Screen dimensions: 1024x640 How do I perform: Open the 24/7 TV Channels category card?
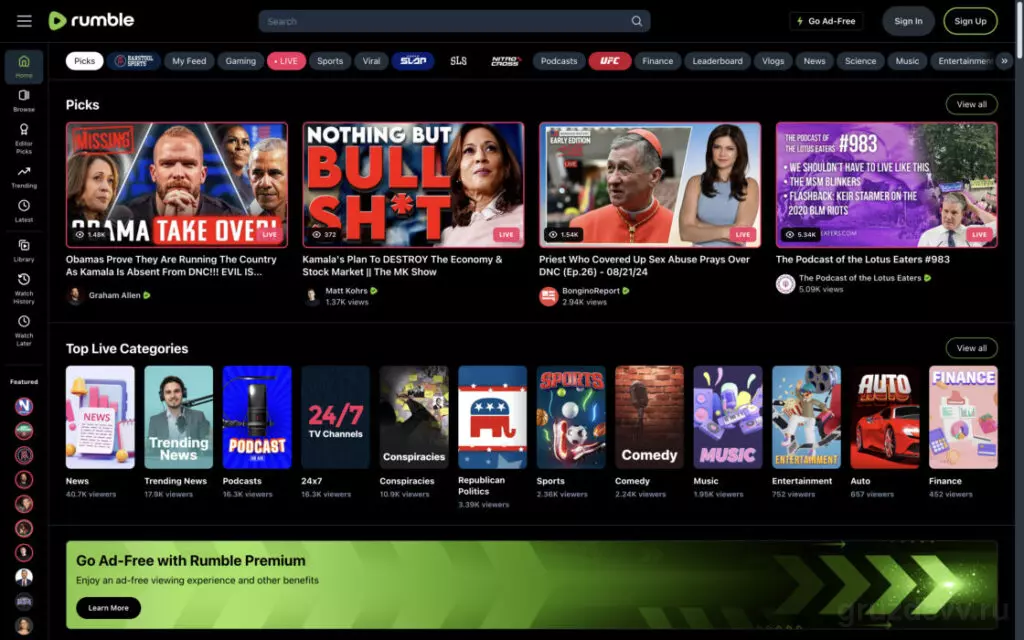(x=335, y=417)
